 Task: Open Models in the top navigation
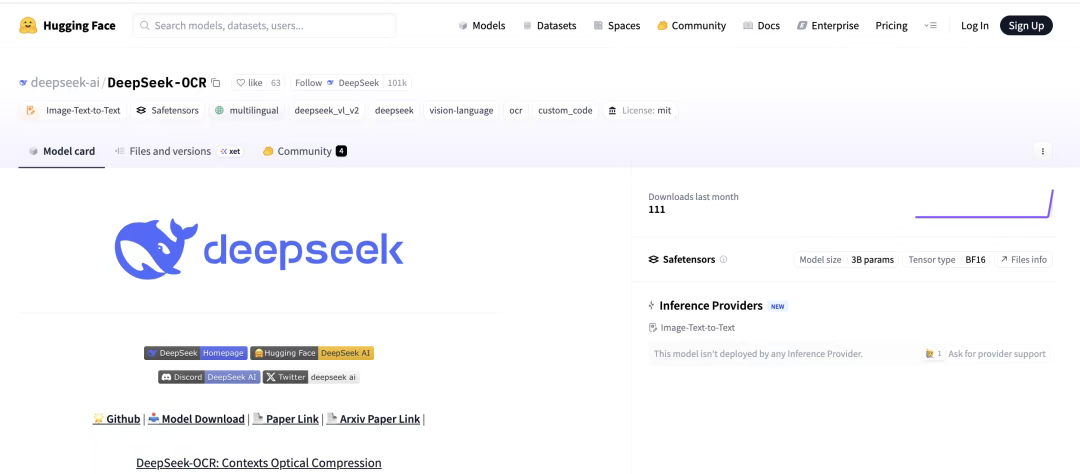tap(482, 25)
